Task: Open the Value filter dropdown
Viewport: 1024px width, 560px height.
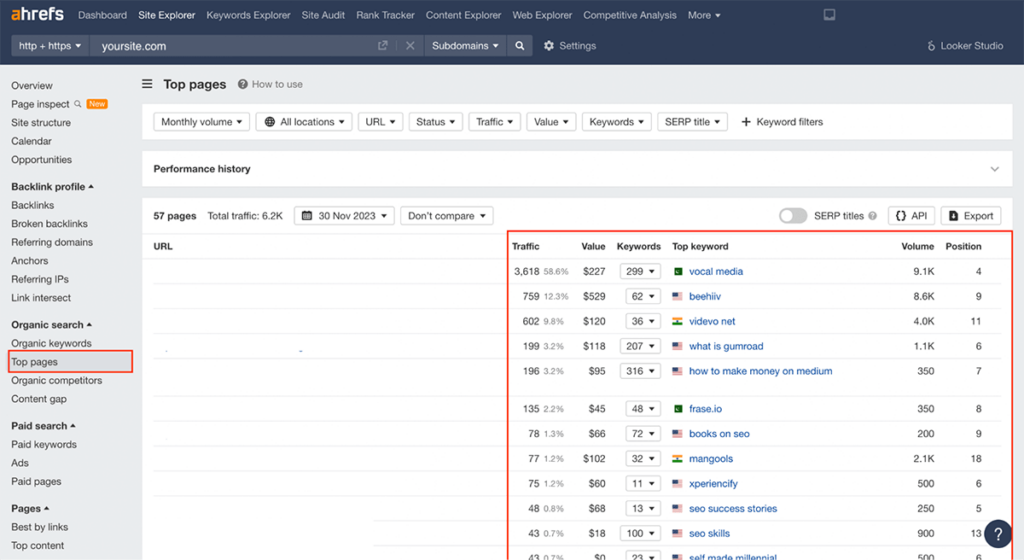Action: click(551, 122)
